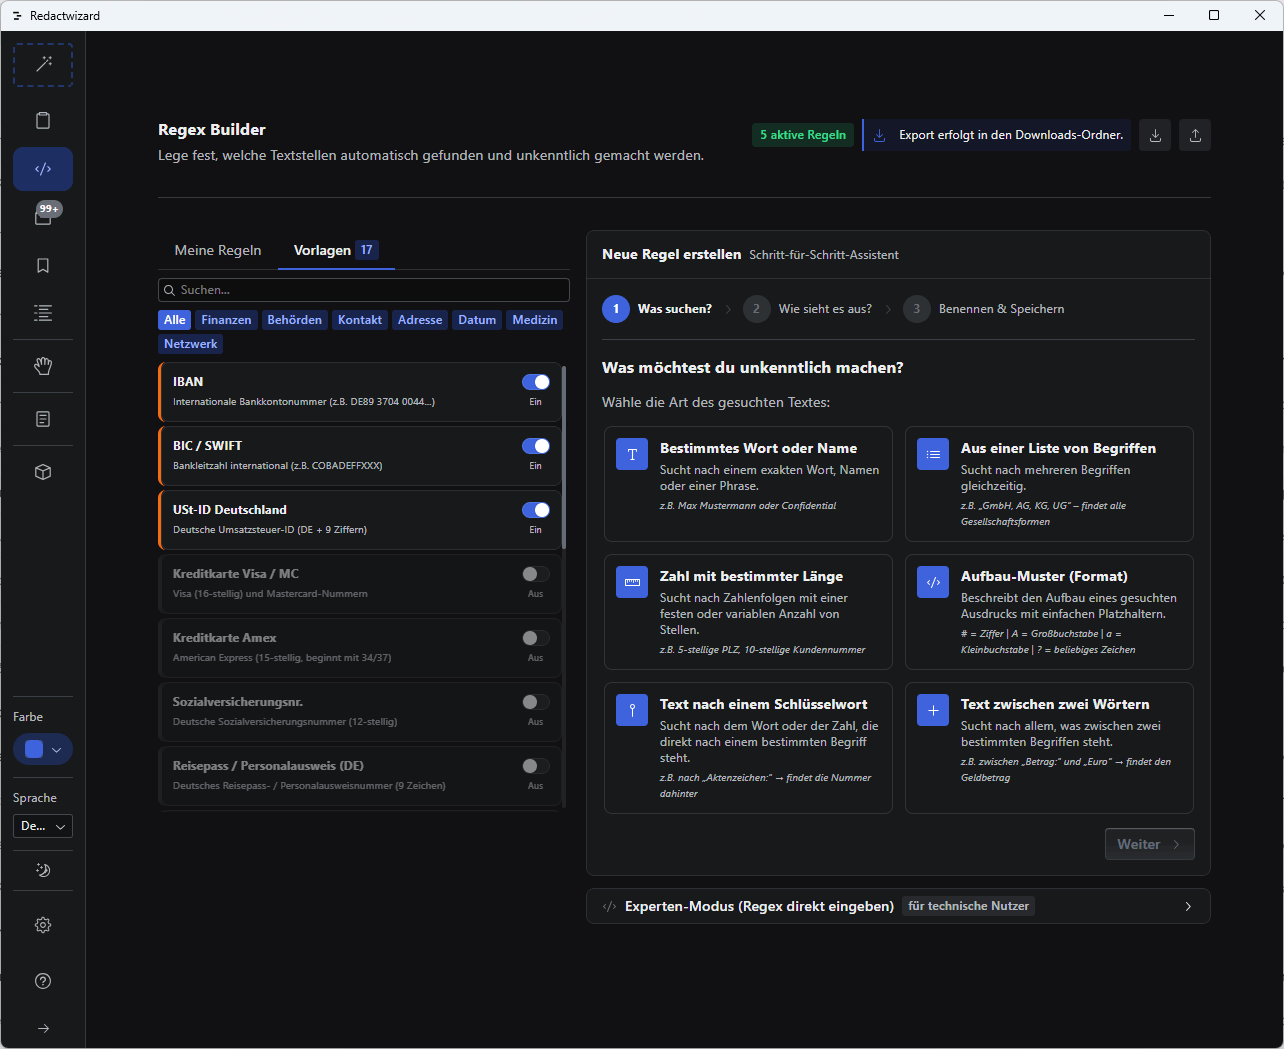Enable the Sozialversicherungsnr. toggle
Viewport: 1284px width, 1049px height.
click(x=536, y=702)
